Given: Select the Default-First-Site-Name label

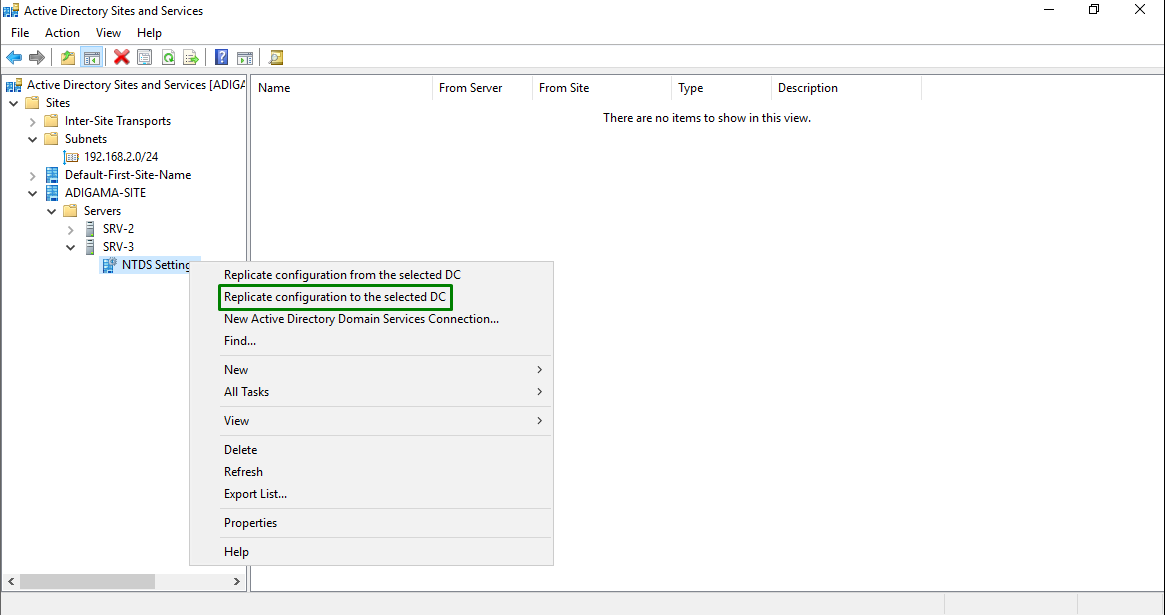Looking at the screenshot, I should 128,175.
